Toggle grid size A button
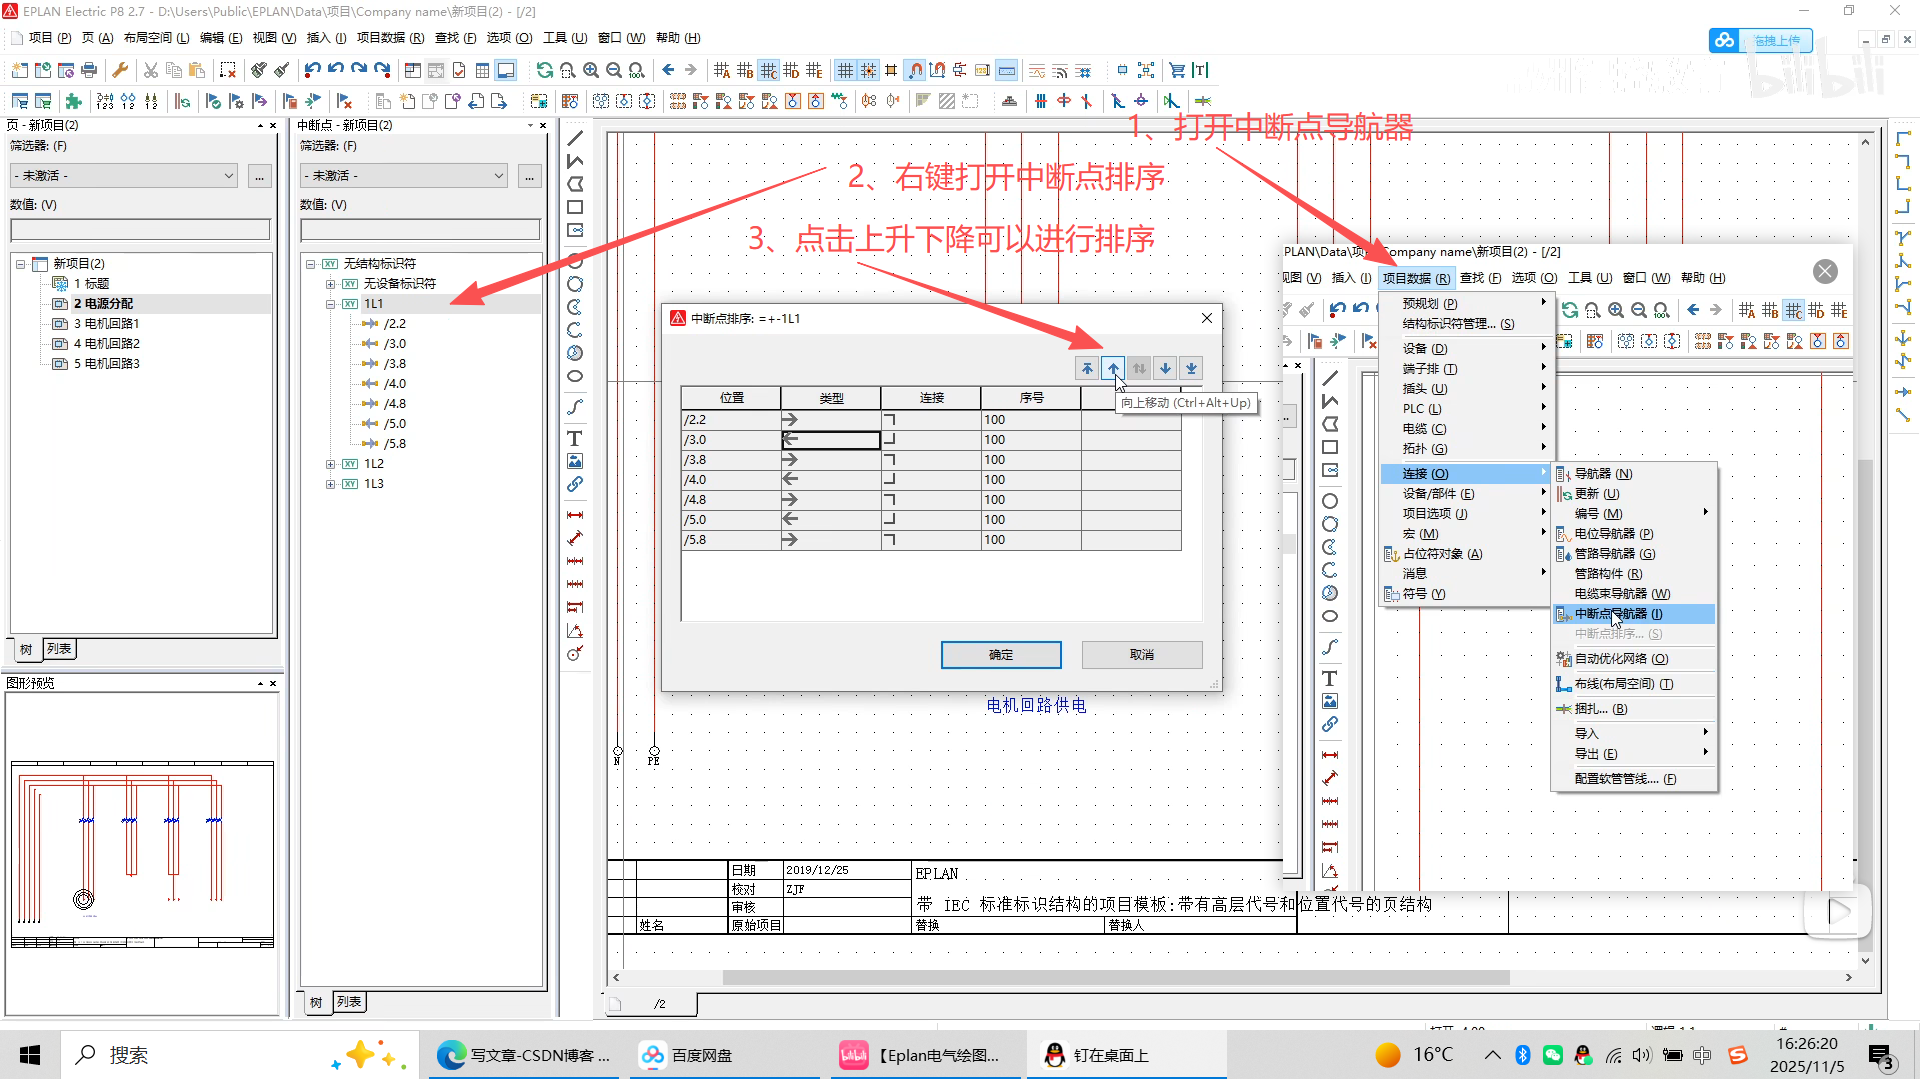Screen dimensions: 1920x1079 point(722,70)
